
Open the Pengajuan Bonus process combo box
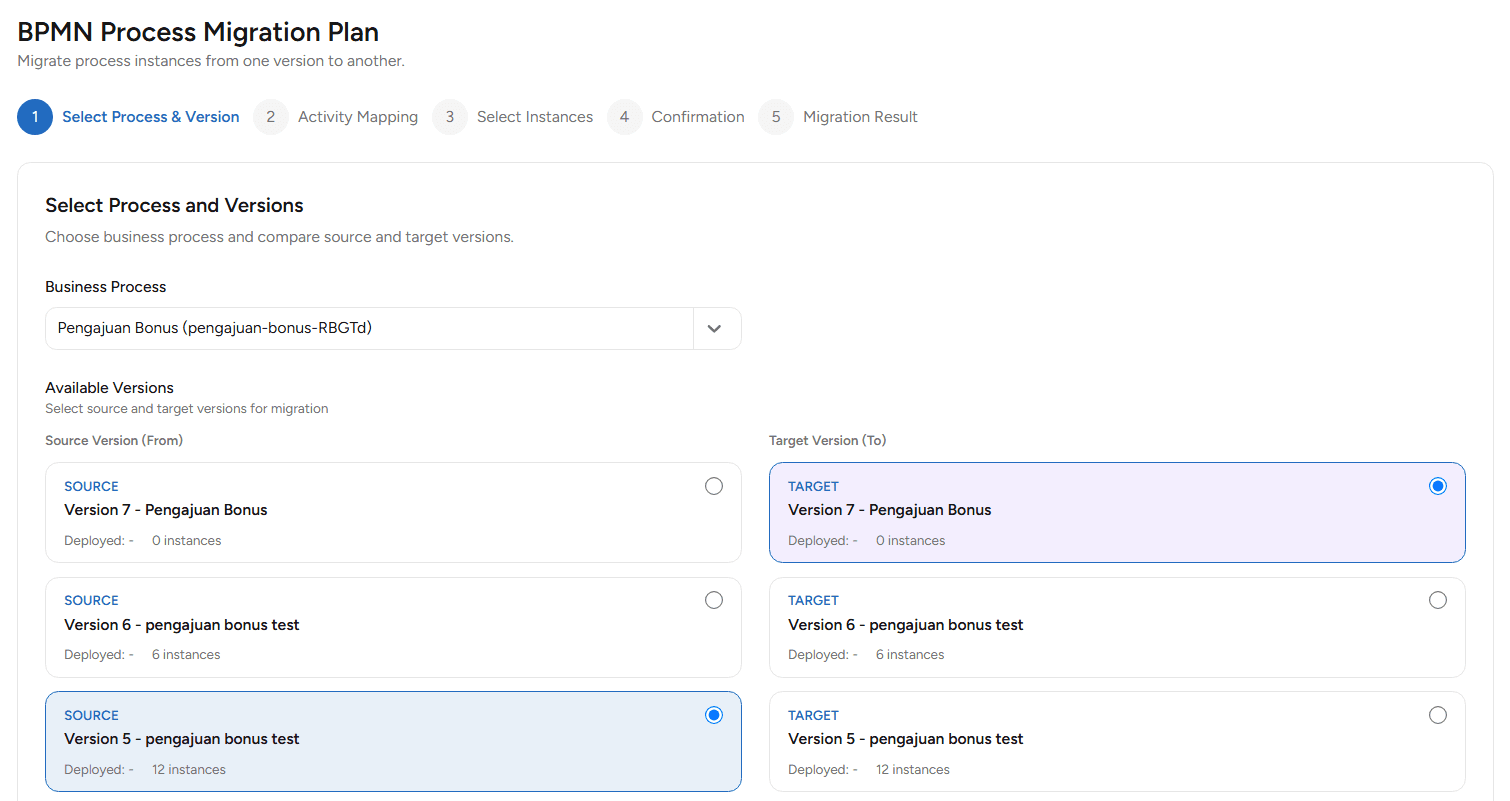(393, 328)
